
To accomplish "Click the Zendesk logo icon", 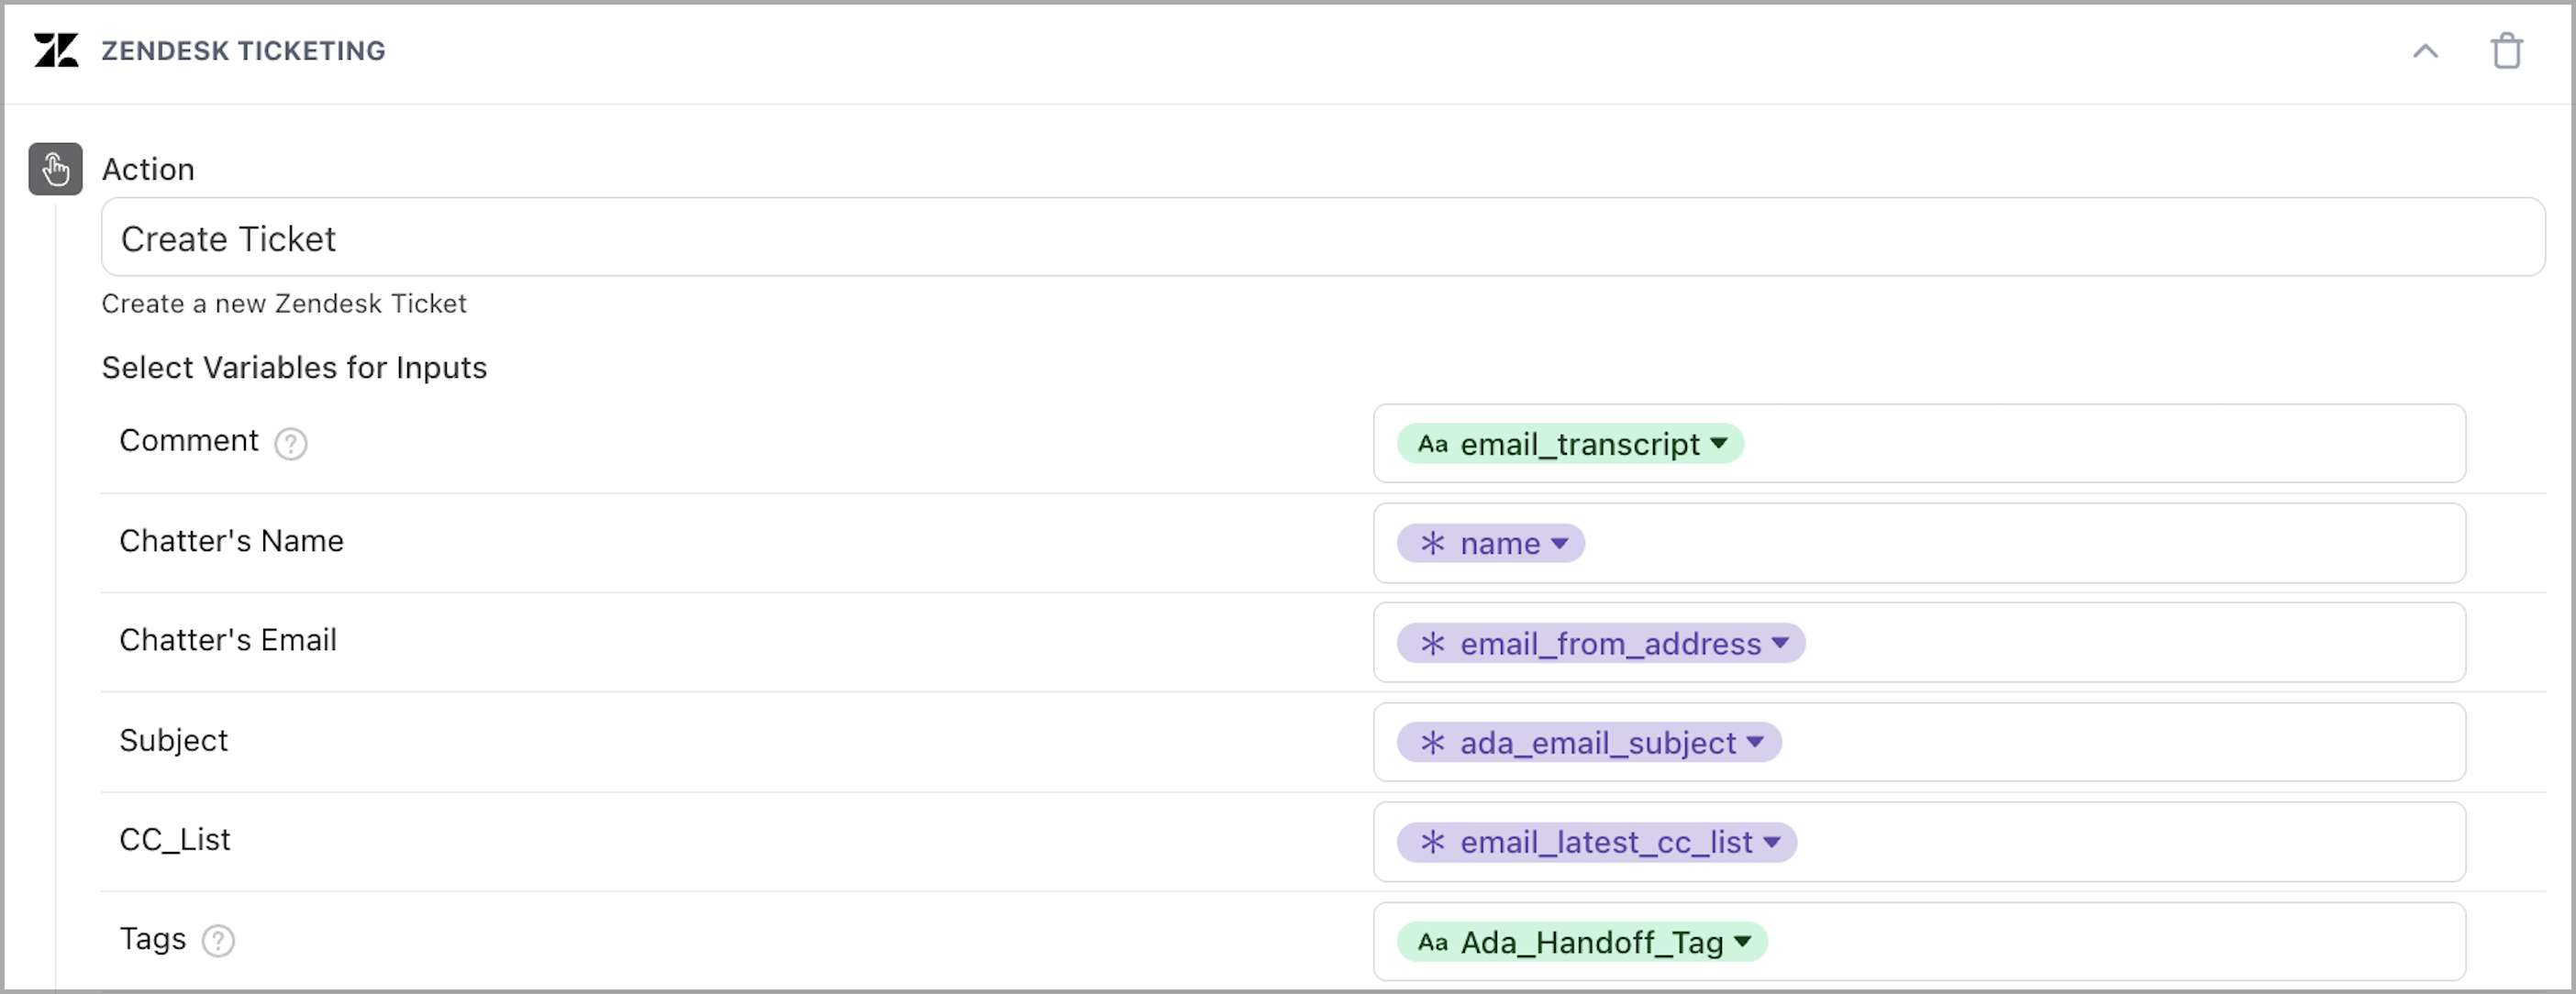I will tap(56, 50).
